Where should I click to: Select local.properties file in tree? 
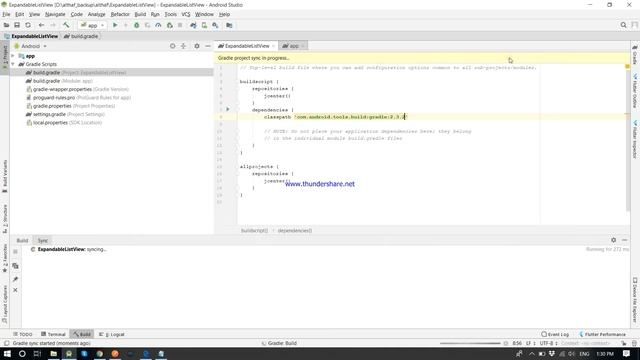tap(64, 122)
